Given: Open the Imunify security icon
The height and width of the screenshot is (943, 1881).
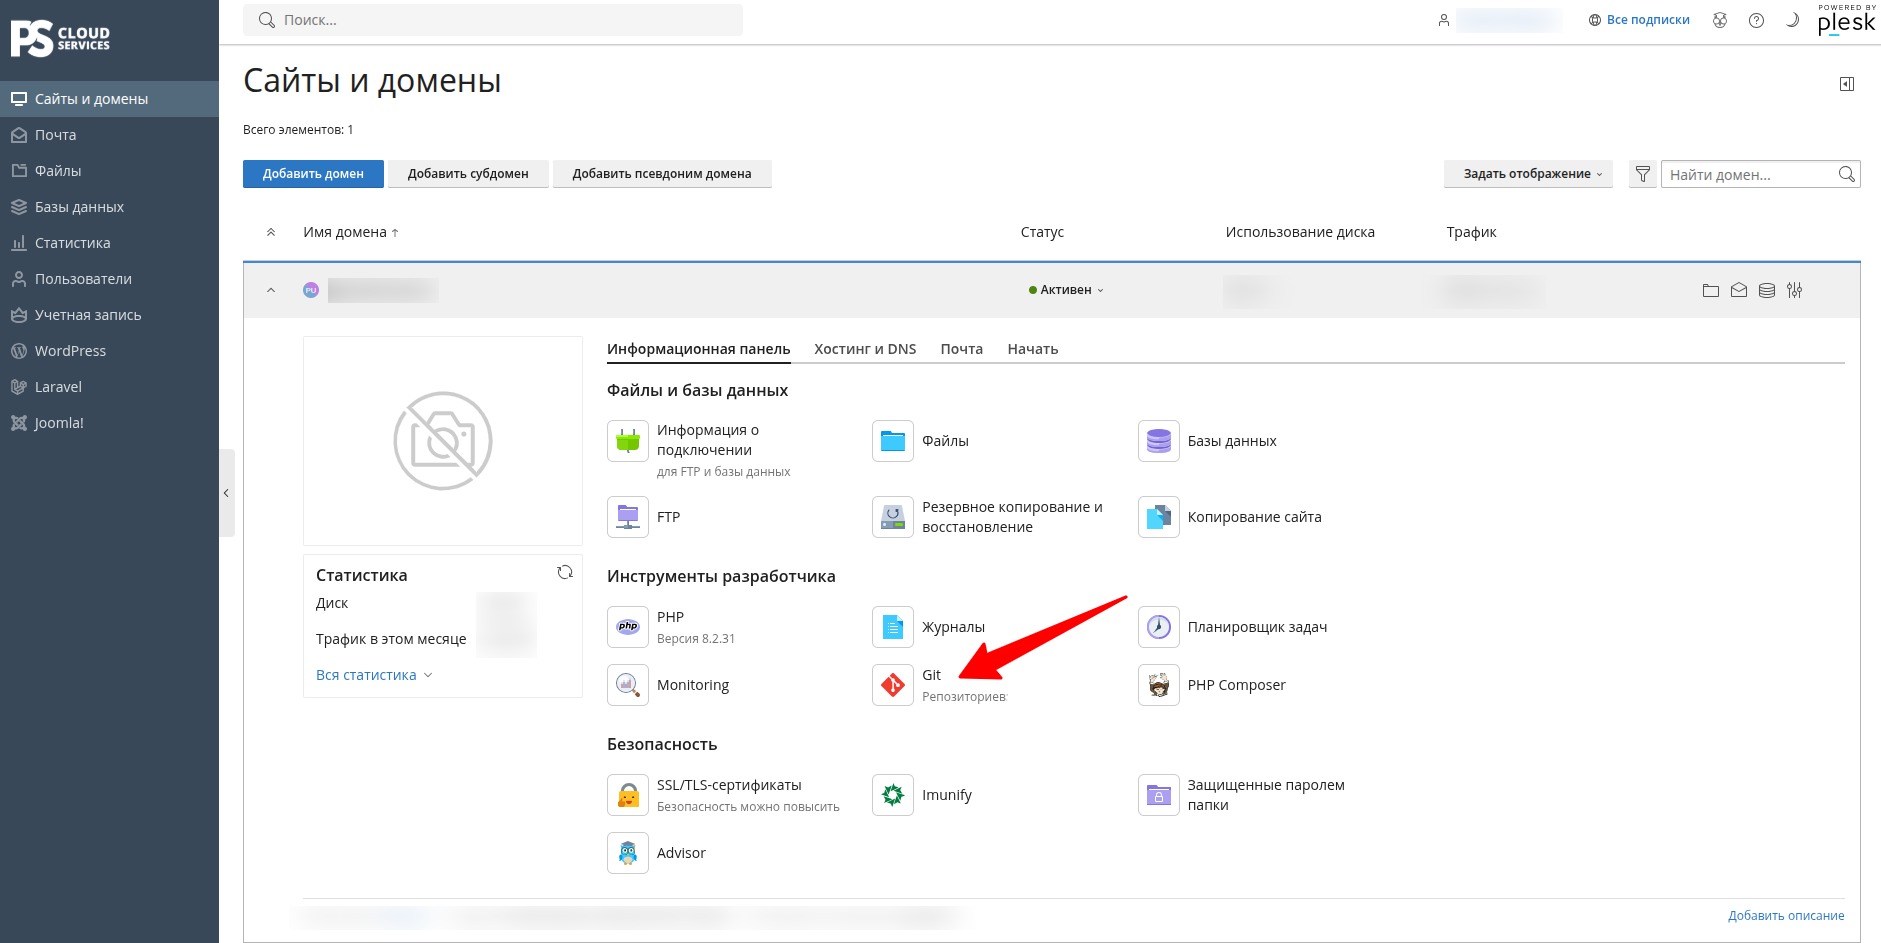Looking at the screenshot, I should coord(892,795).
